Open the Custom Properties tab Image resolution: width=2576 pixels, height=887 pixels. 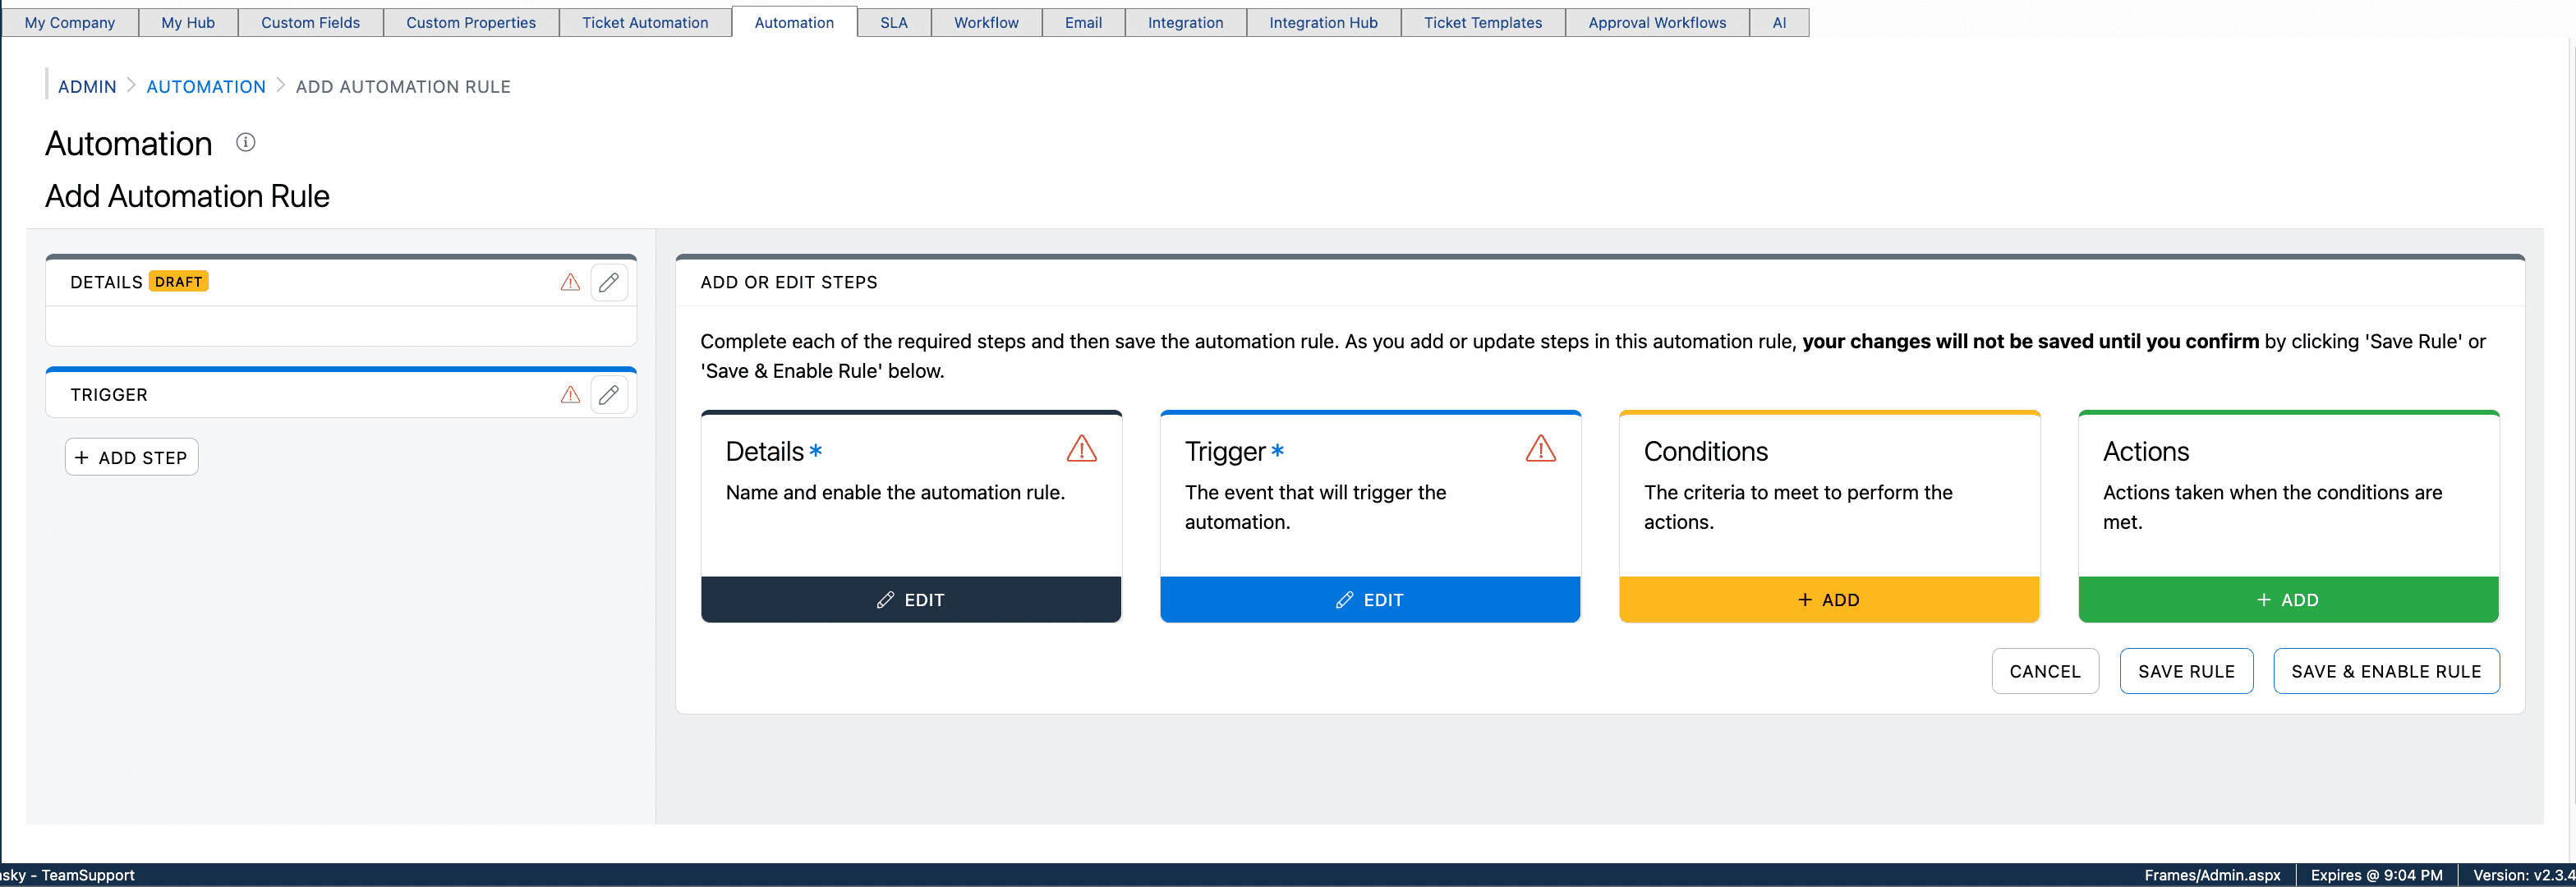[471, 22]
